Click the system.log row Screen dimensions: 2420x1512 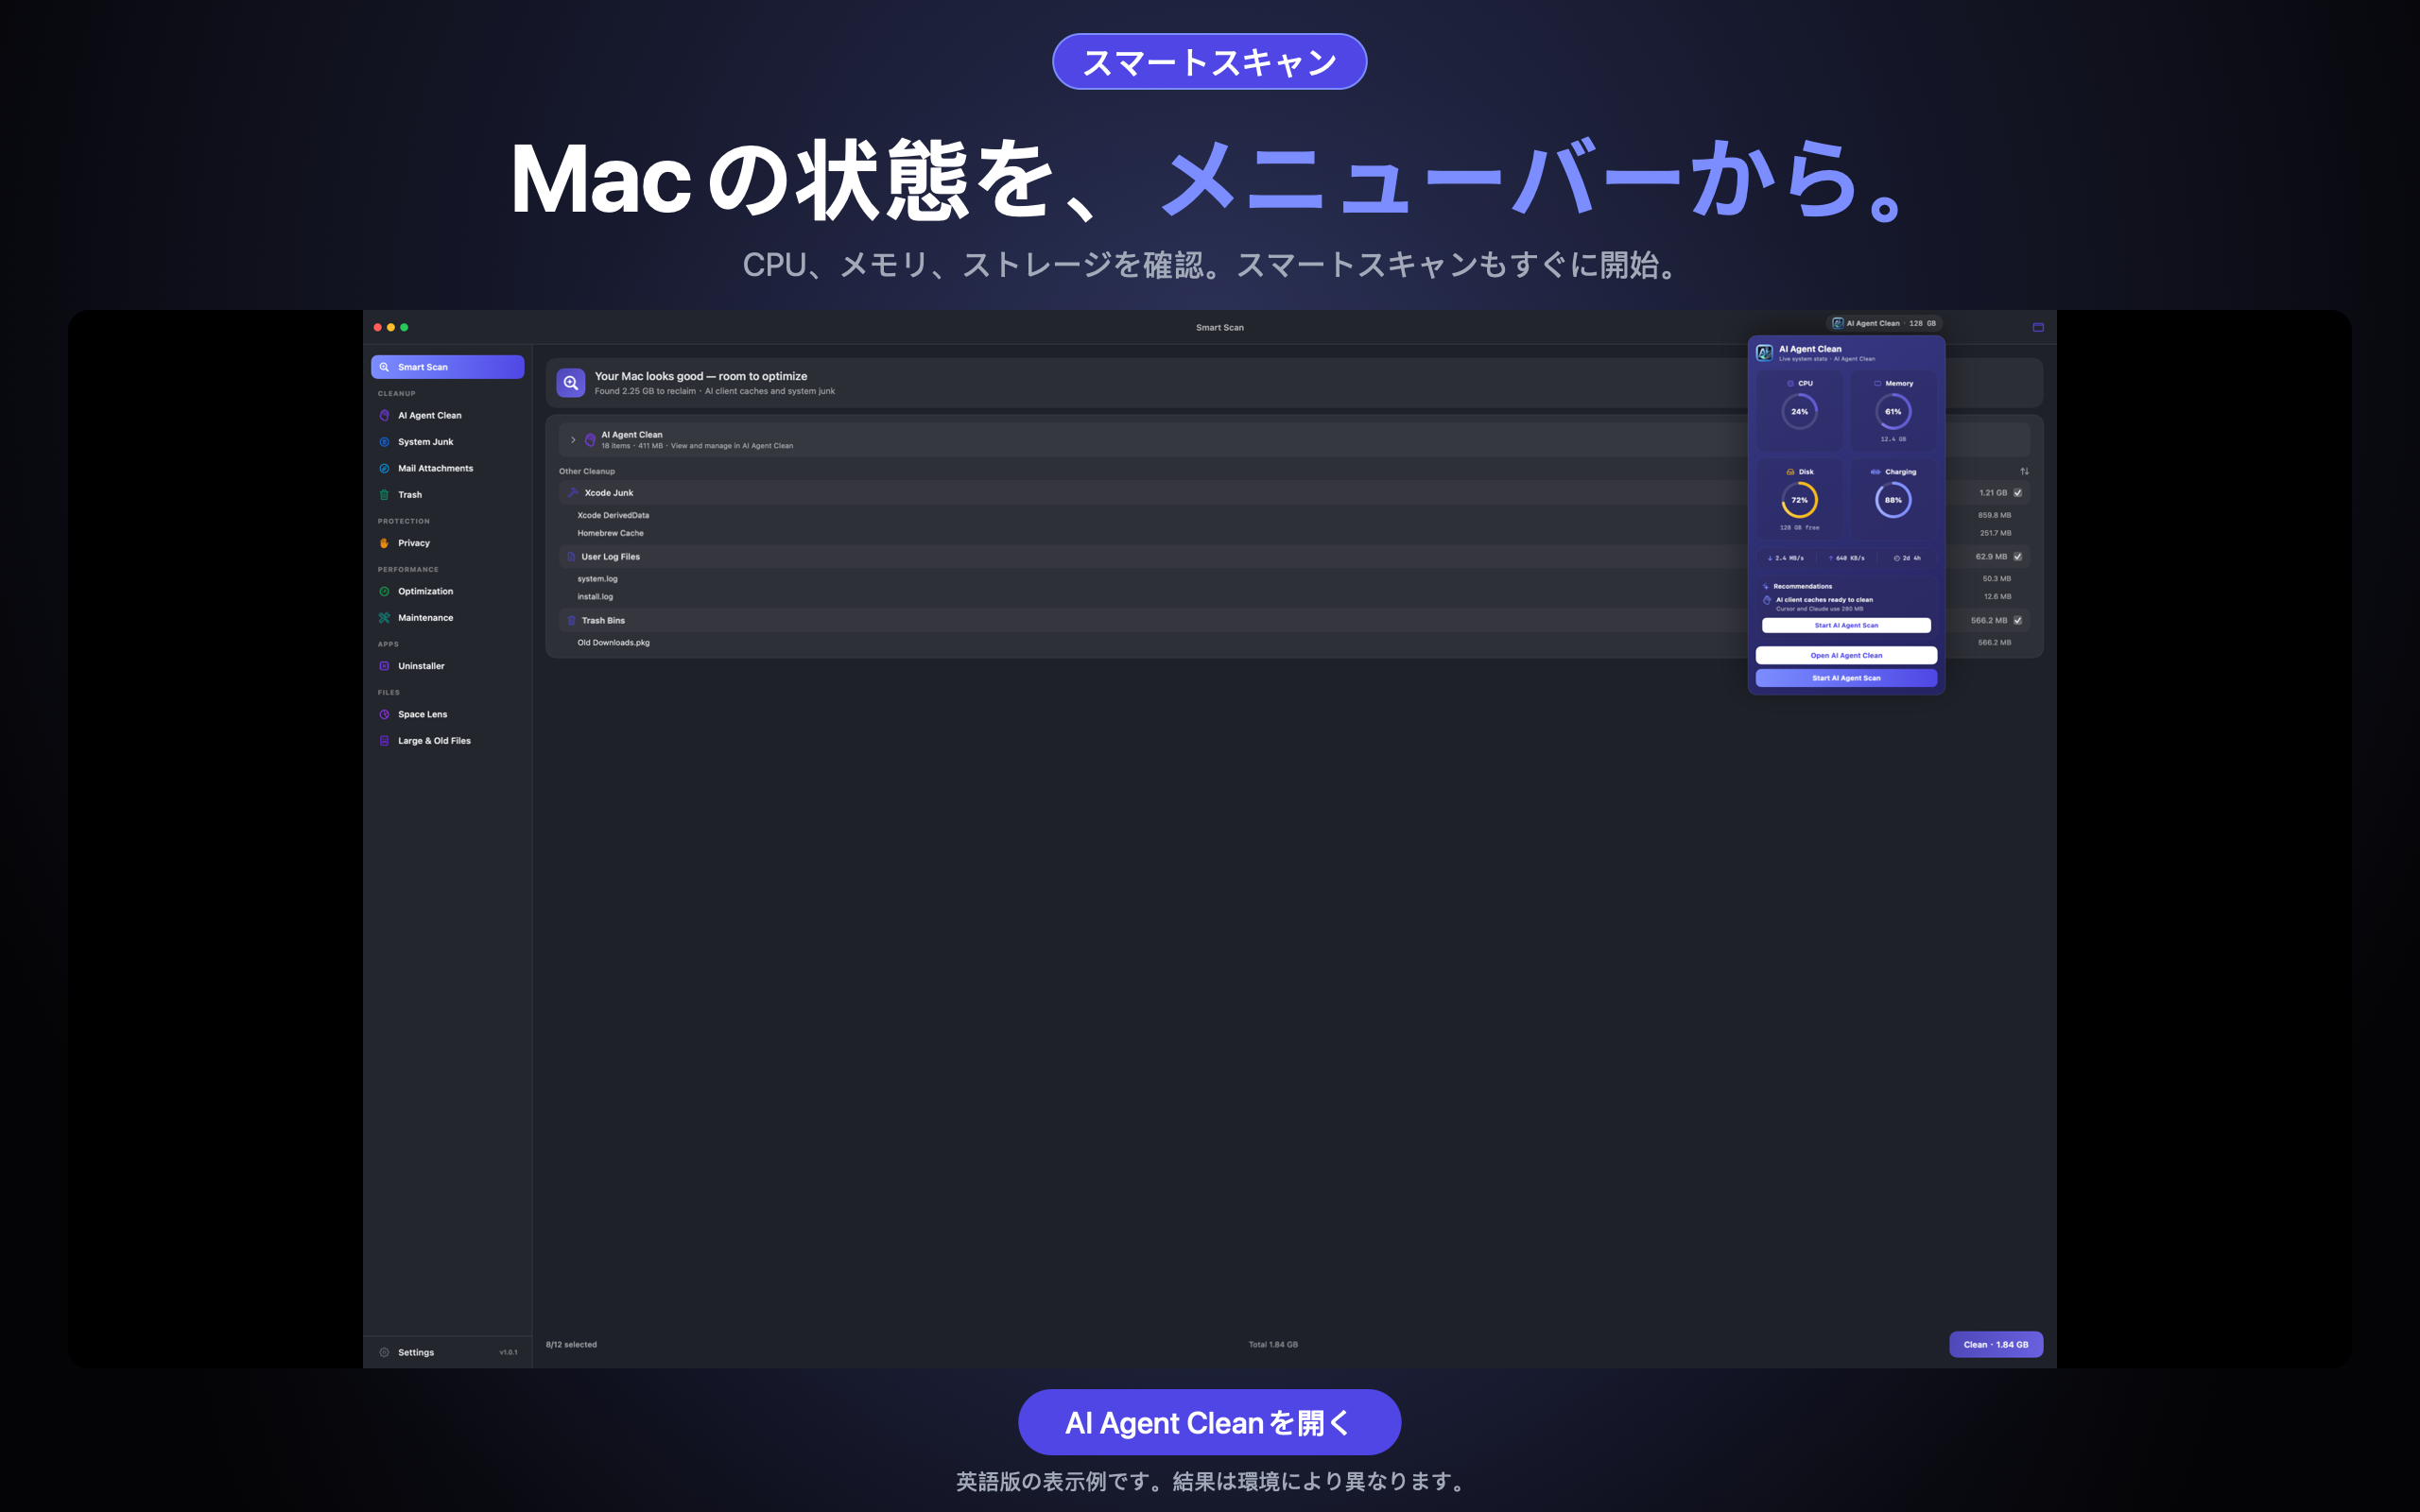pos(1294,579)
